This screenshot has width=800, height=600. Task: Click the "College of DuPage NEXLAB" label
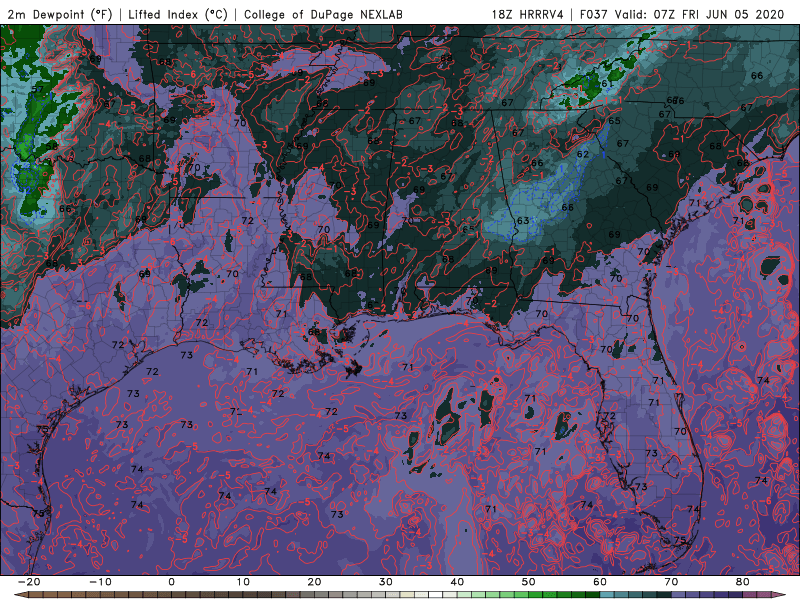tap(323, 14)
